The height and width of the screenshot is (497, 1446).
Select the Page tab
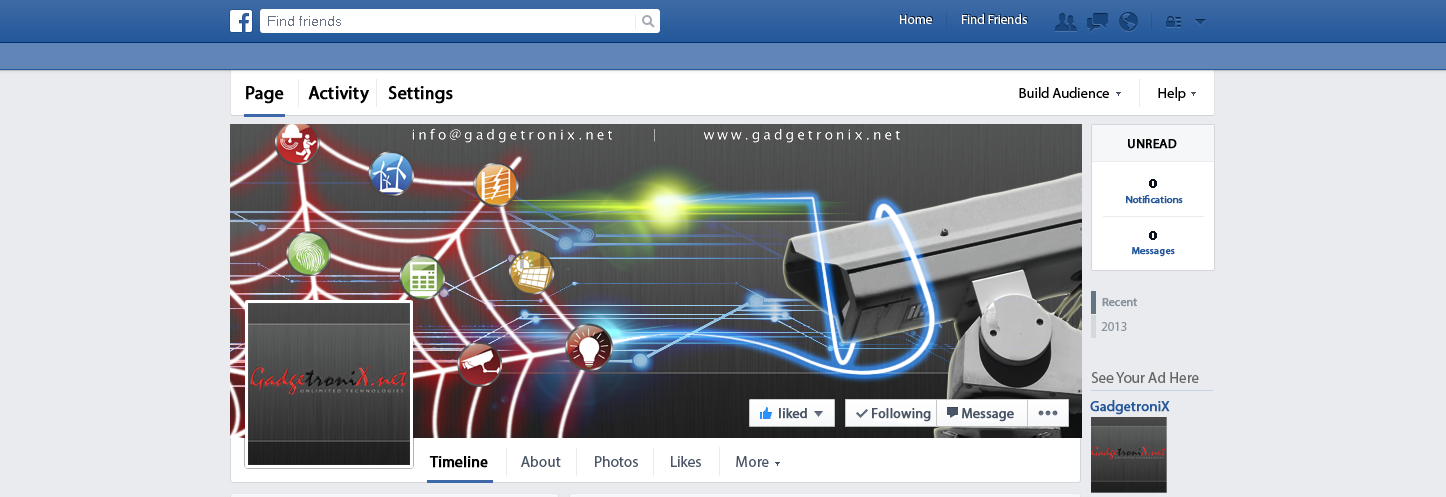[264, 93]
